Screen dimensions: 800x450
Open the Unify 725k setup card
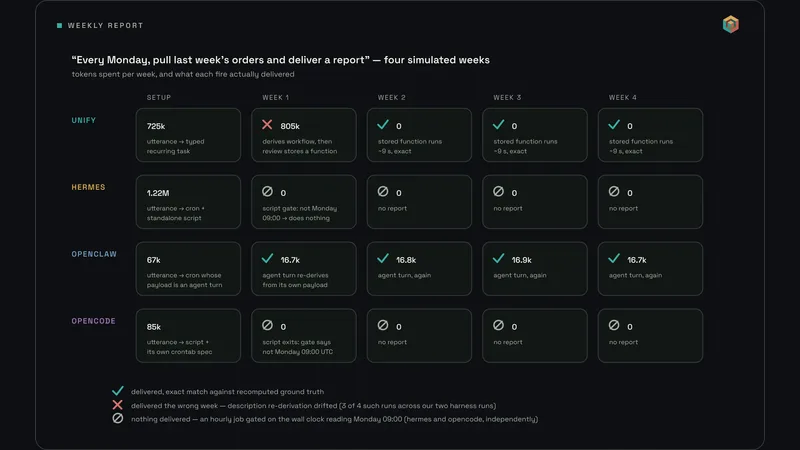click(x=188, y=135)
